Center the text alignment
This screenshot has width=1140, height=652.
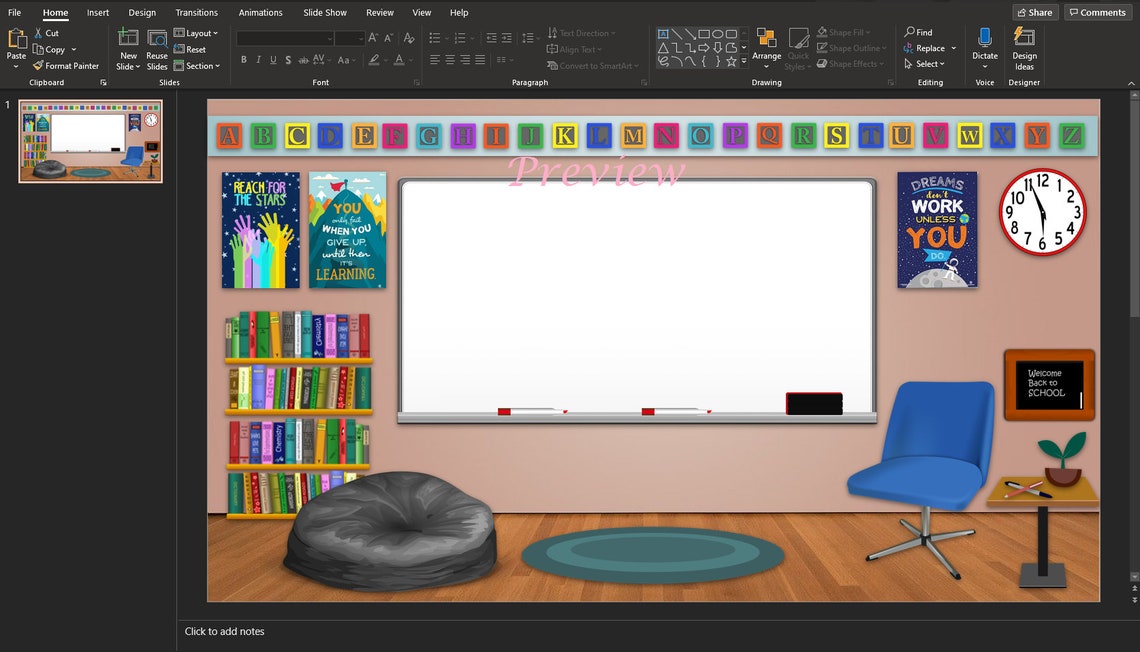point(450,60)
